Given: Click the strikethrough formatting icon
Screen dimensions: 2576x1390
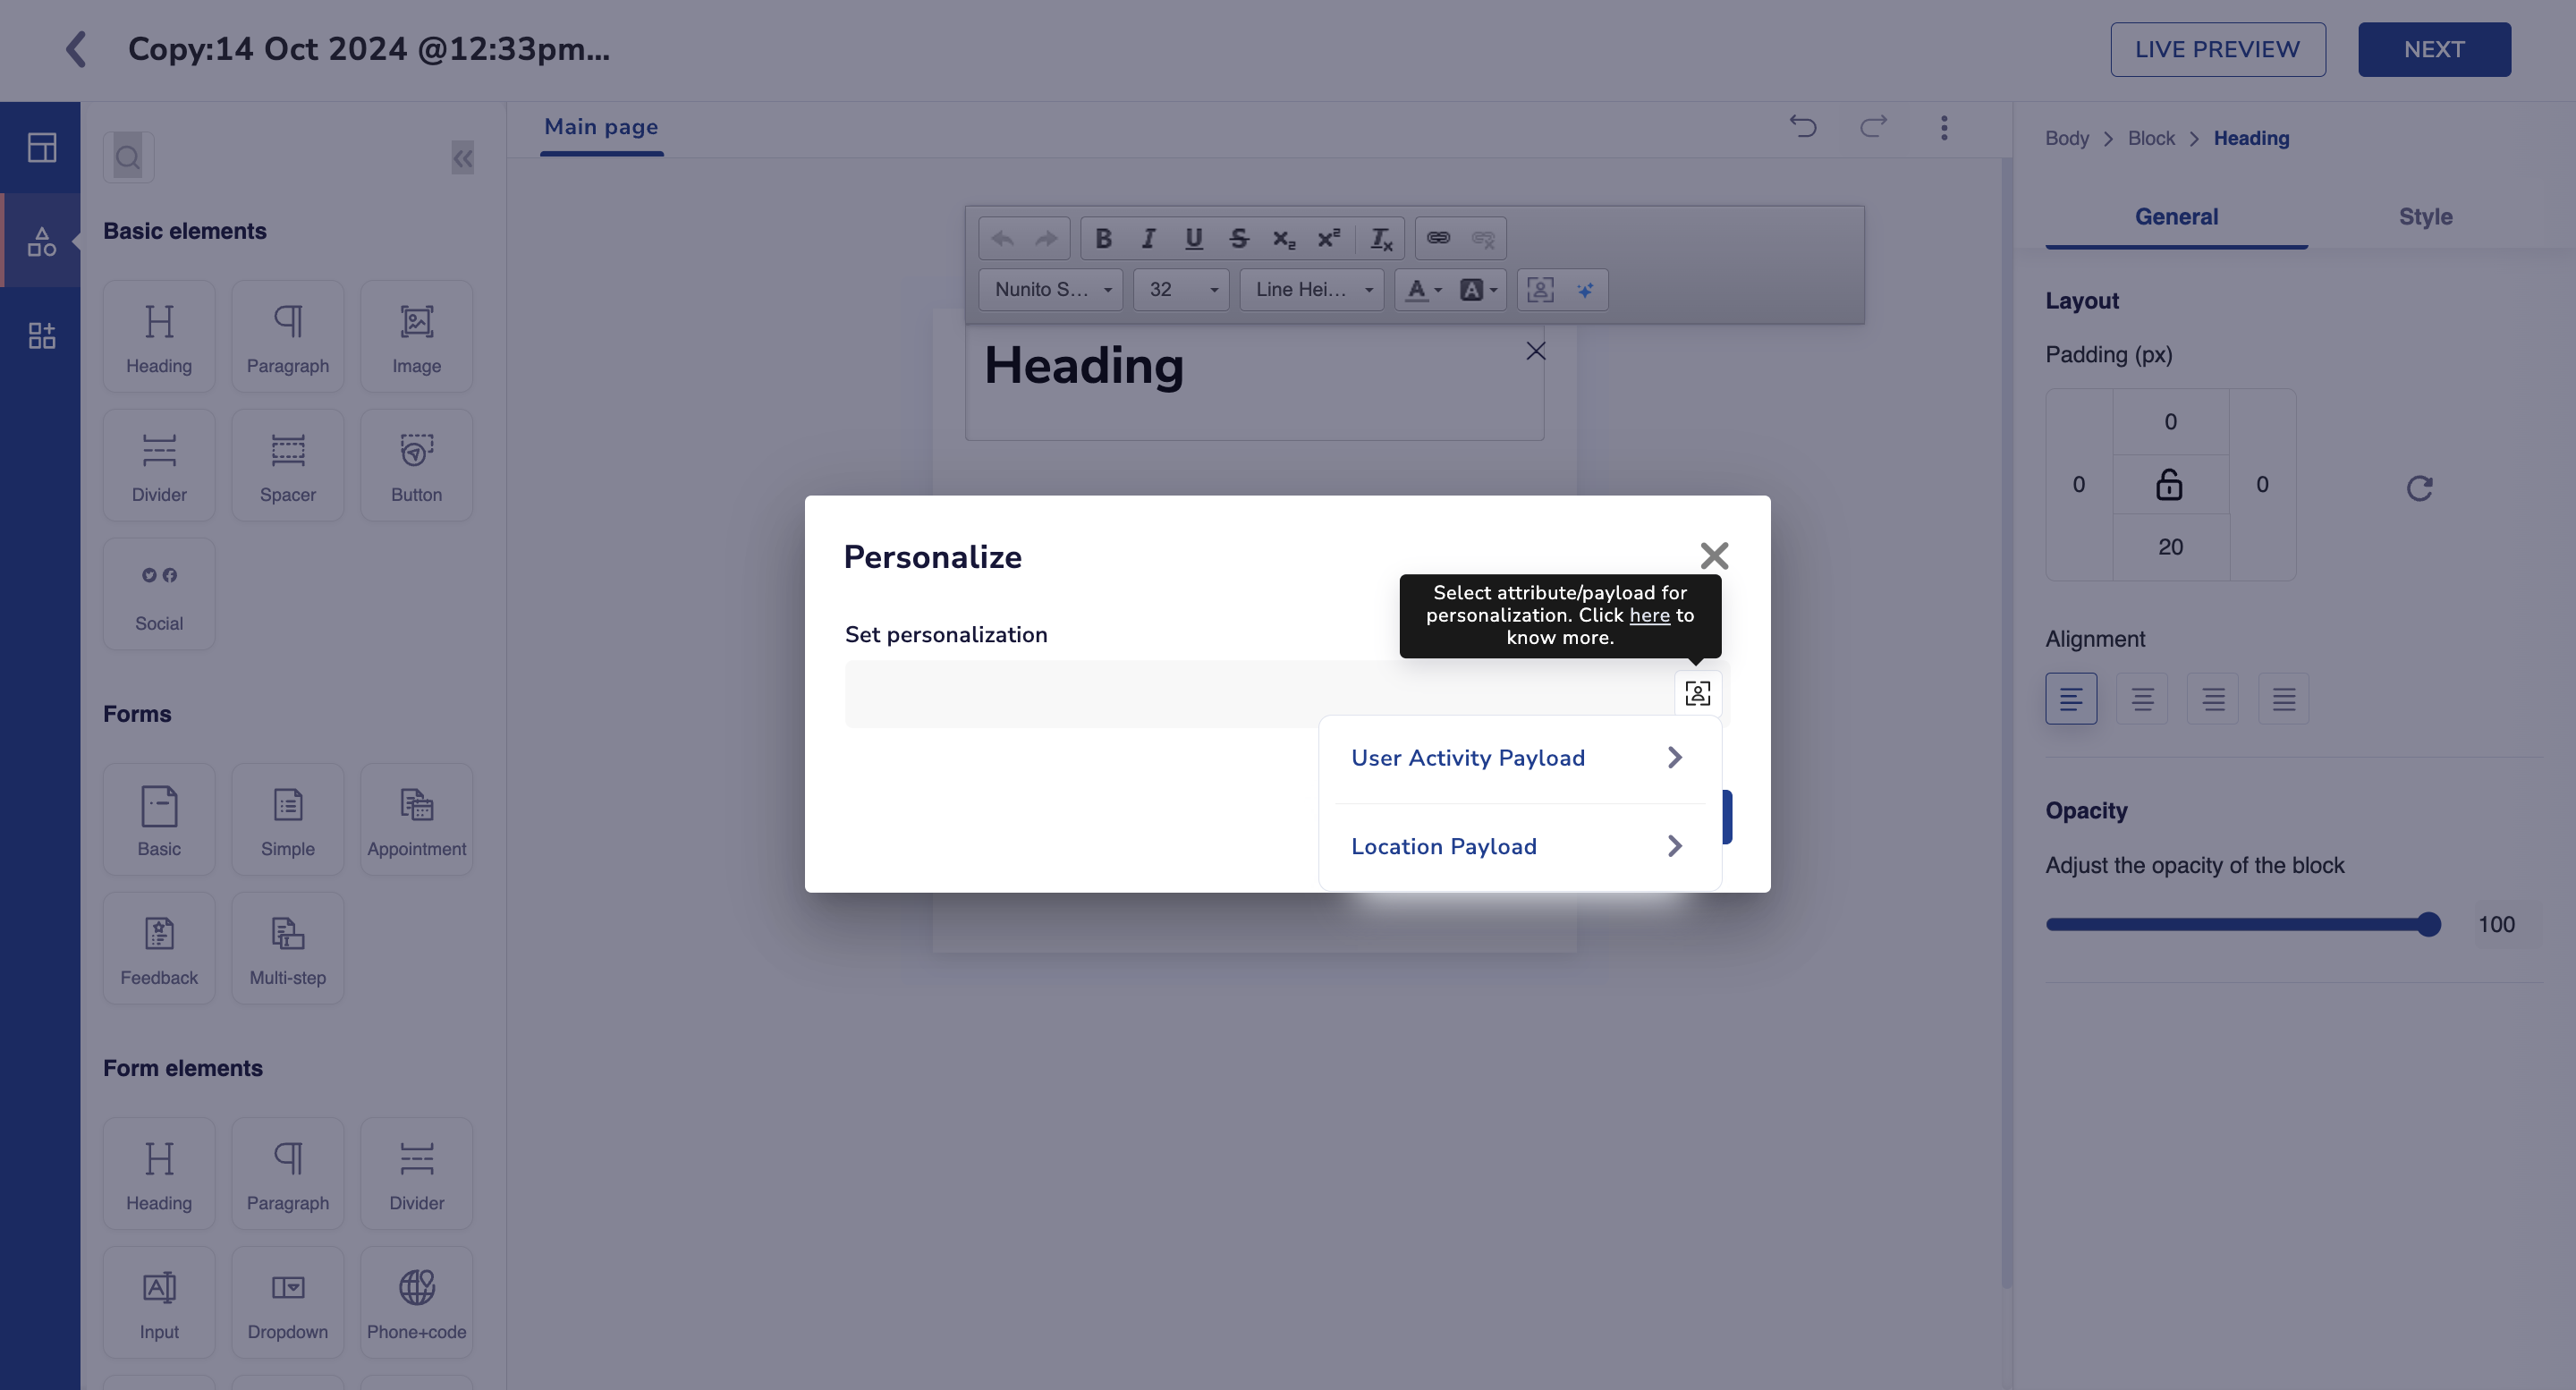Looking at the screenshot, I should (1238, 238).
